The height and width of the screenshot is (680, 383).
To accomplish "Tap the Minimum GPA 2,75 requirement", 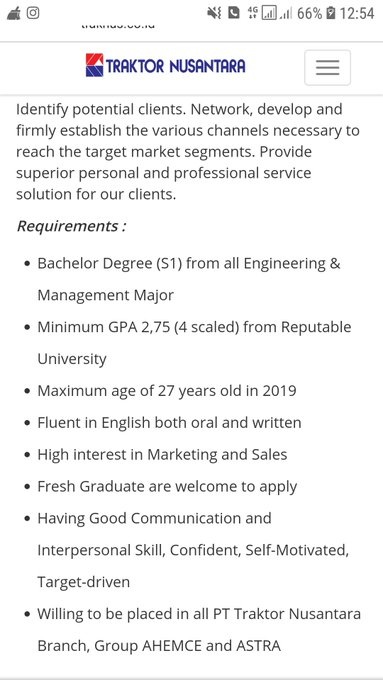I will (194, 343).
